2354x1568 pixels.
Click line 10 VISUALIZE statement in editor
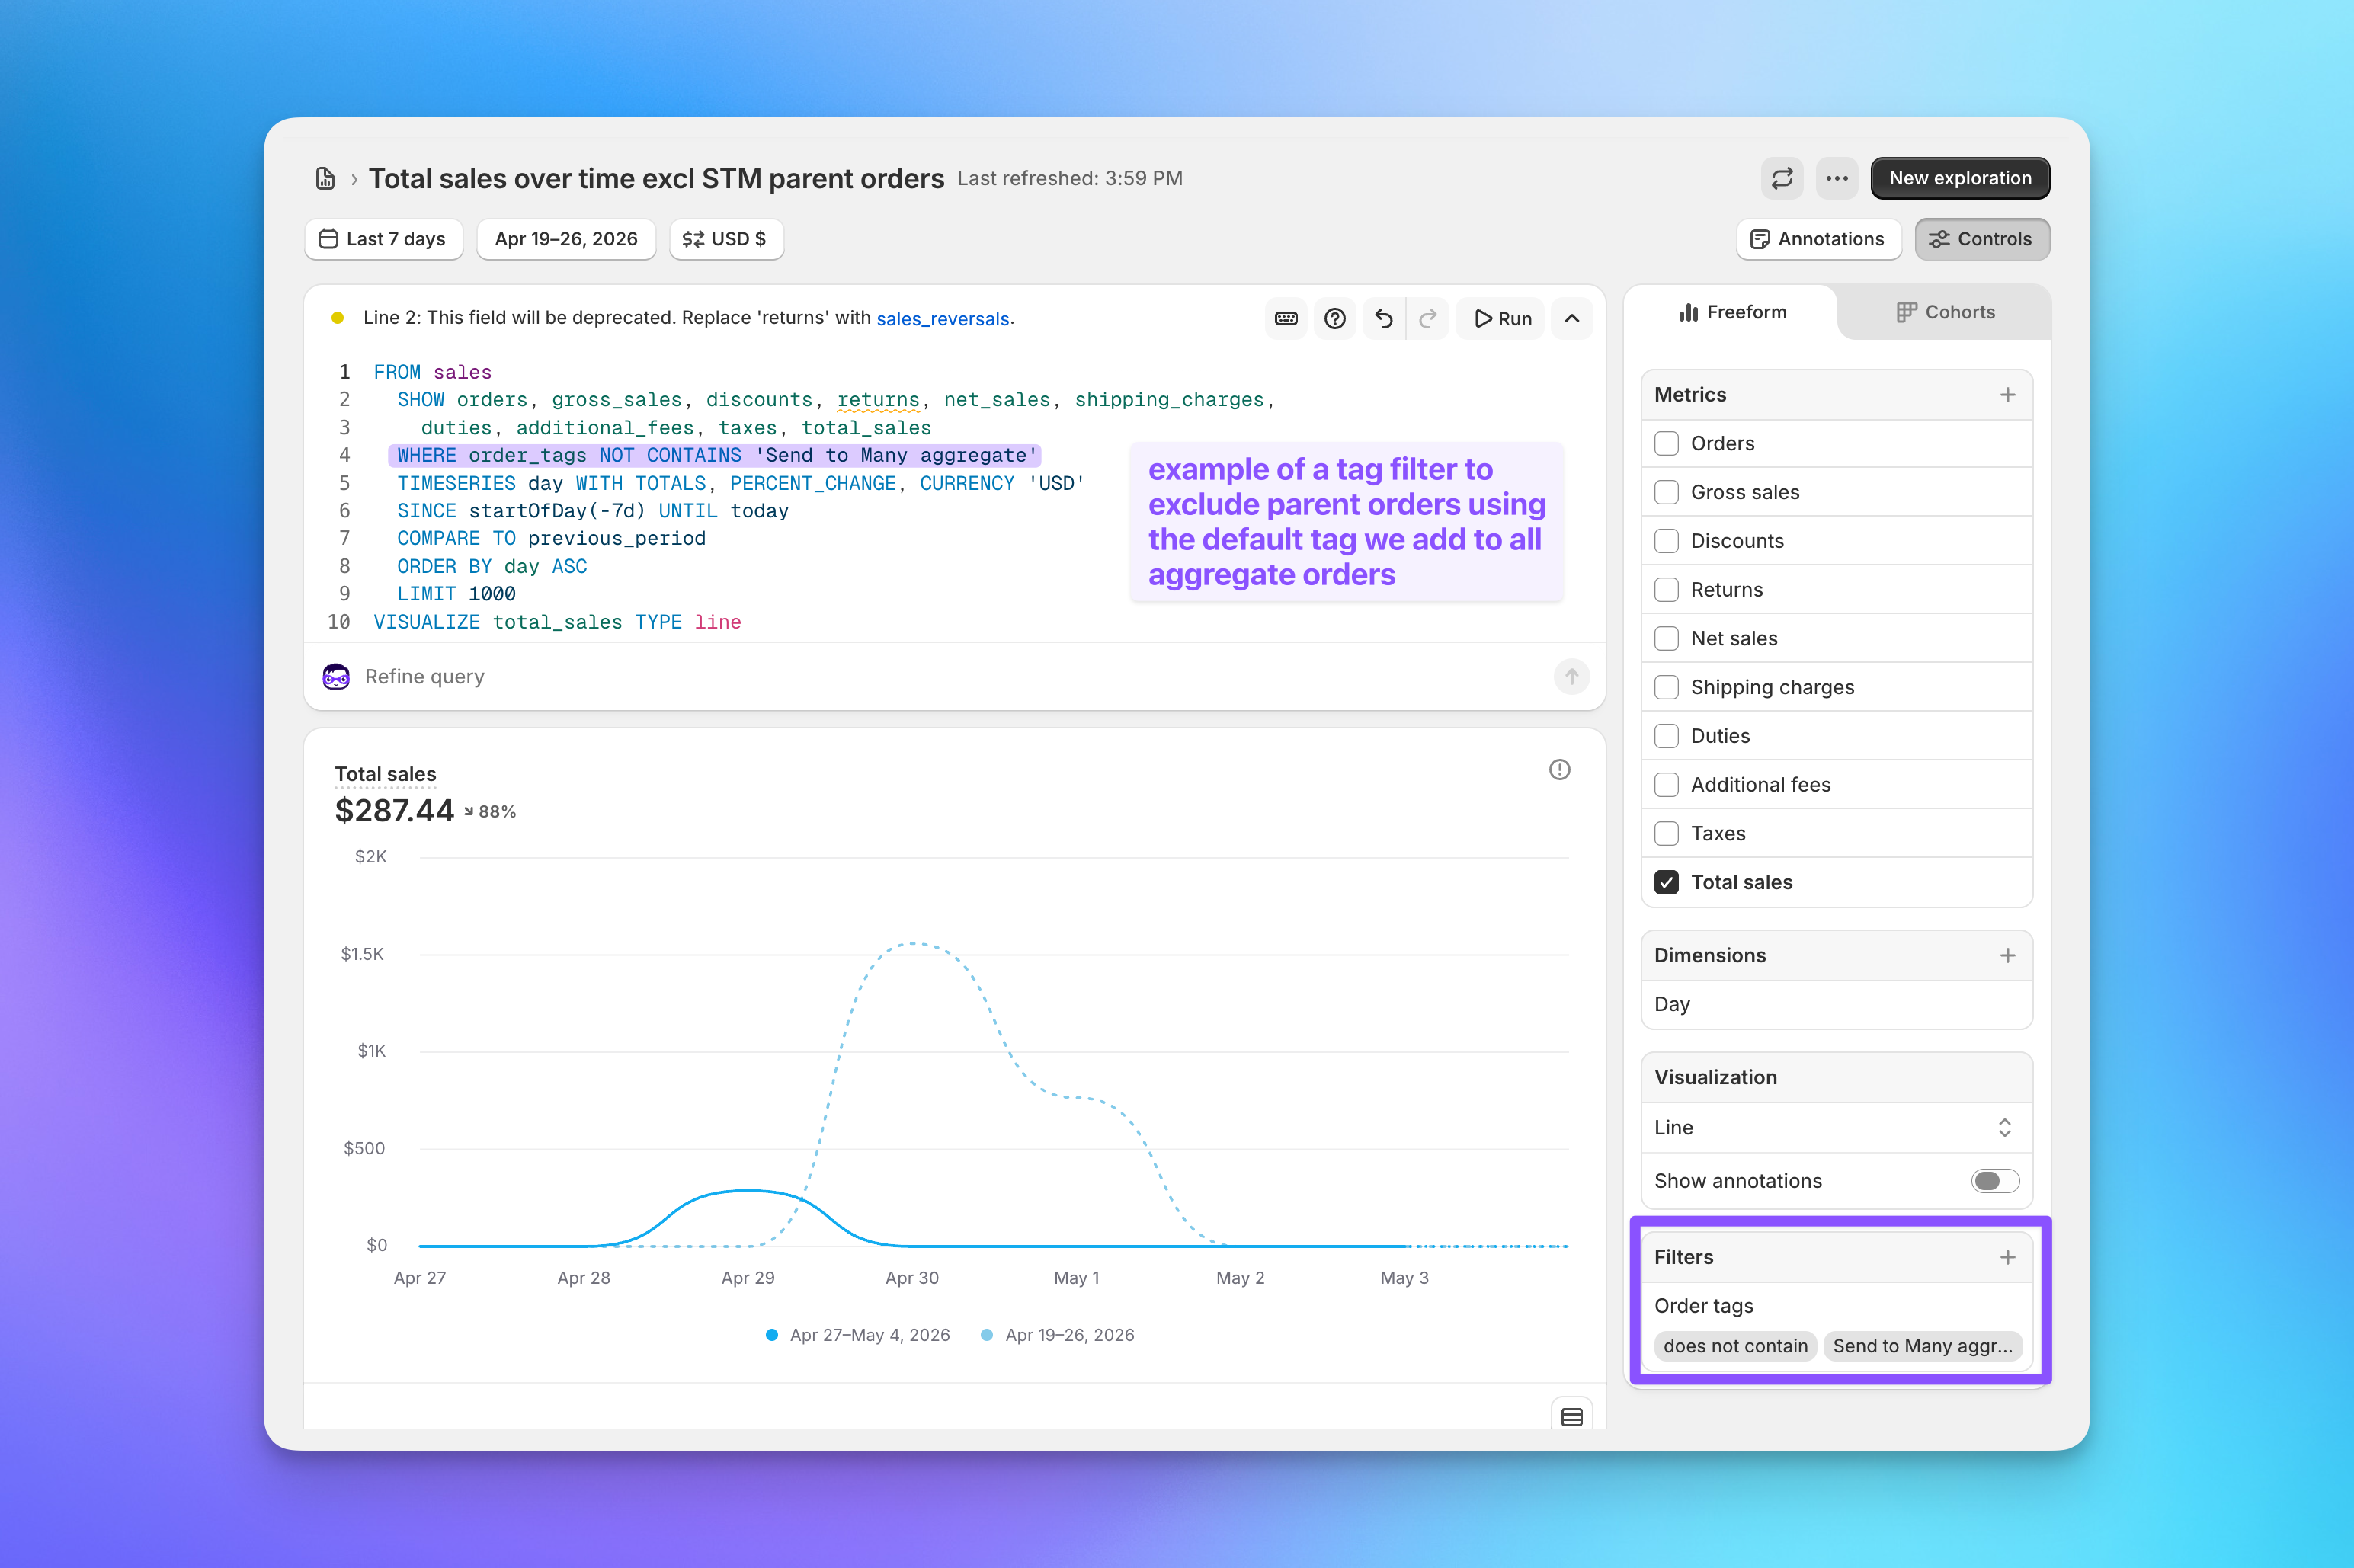(x=557, y=623)
